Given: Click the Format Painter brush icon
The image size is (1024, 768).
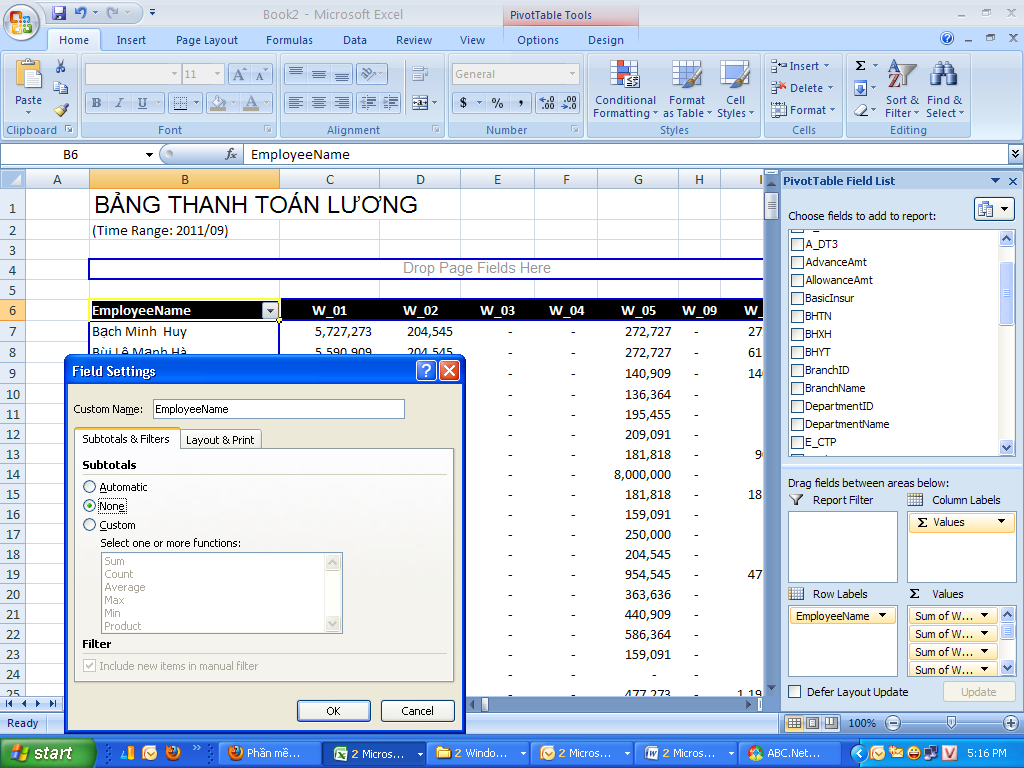Looking at the screenshot, I should point(61,110).
